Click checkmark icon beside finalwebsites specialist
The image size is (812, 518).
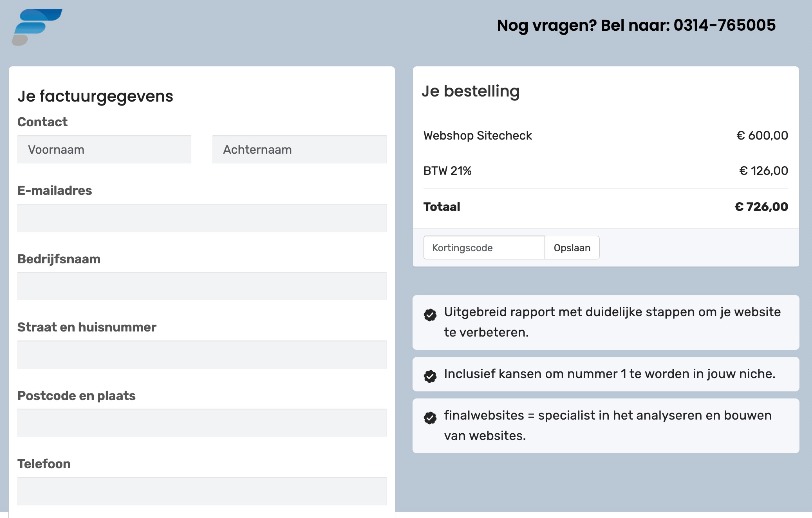click(430, 417)
